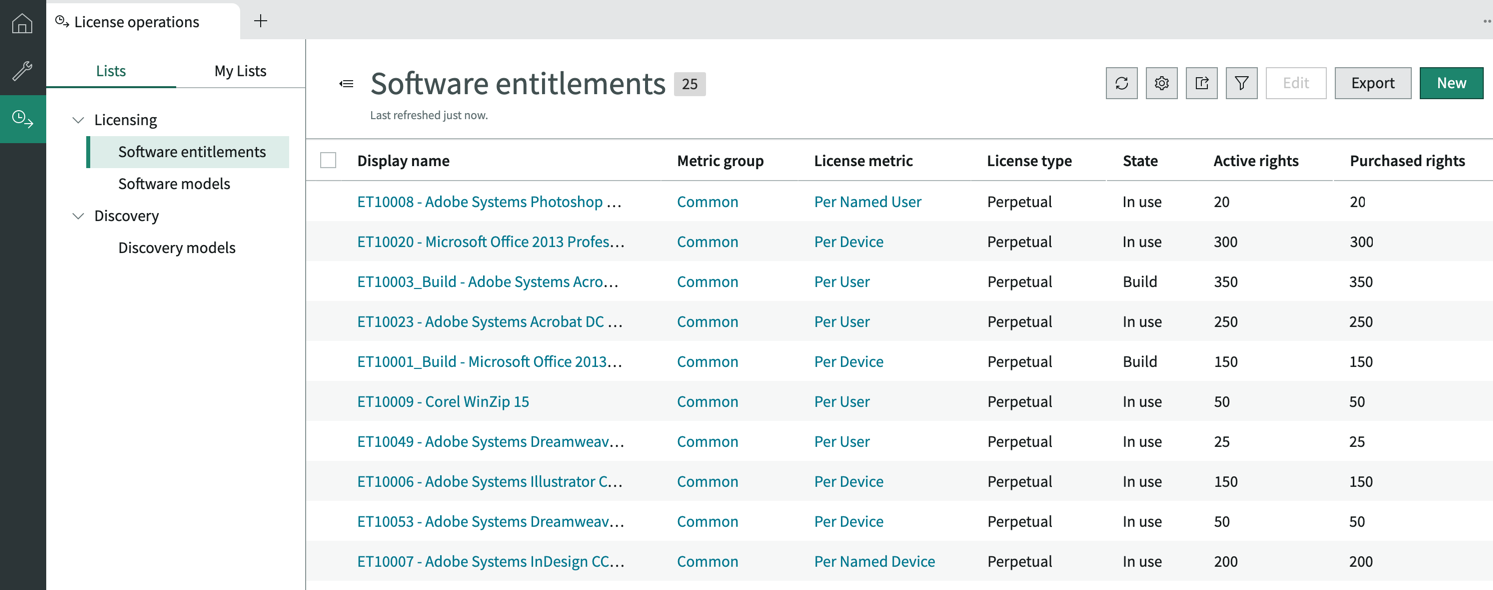
Task: Click Common metric group in ET10007 row
Action: point(708,562)
